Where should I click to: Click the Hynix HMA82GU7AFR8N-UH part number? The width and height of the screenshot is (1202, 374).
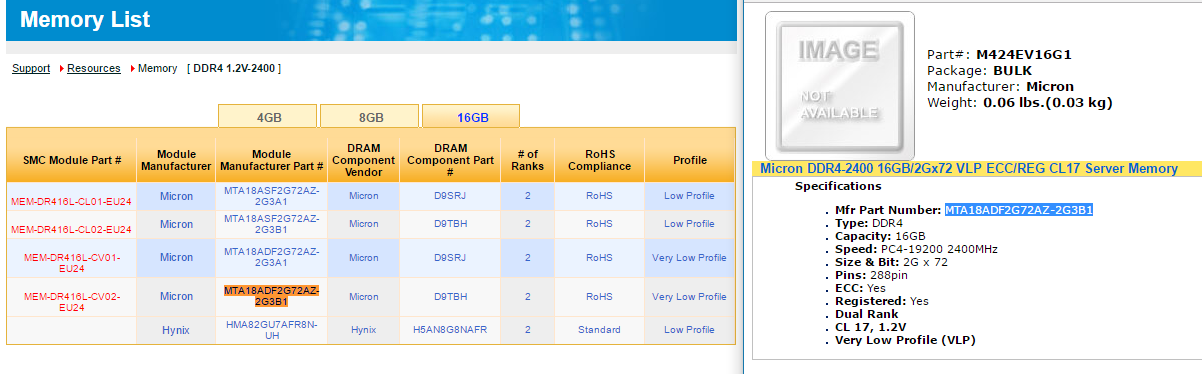tap(271, 330)
